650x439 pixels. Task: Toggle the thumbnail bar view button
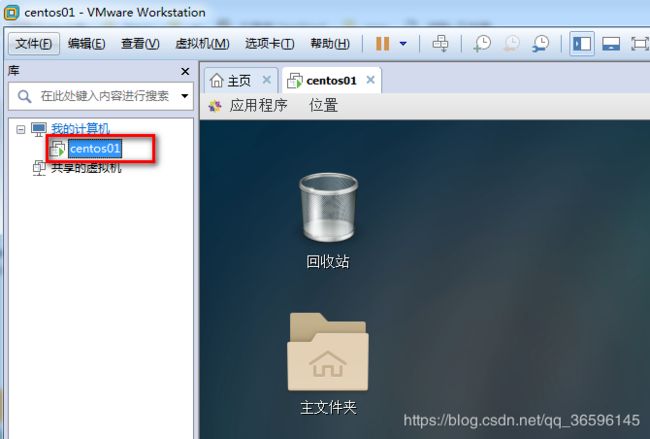click(611, 44)
